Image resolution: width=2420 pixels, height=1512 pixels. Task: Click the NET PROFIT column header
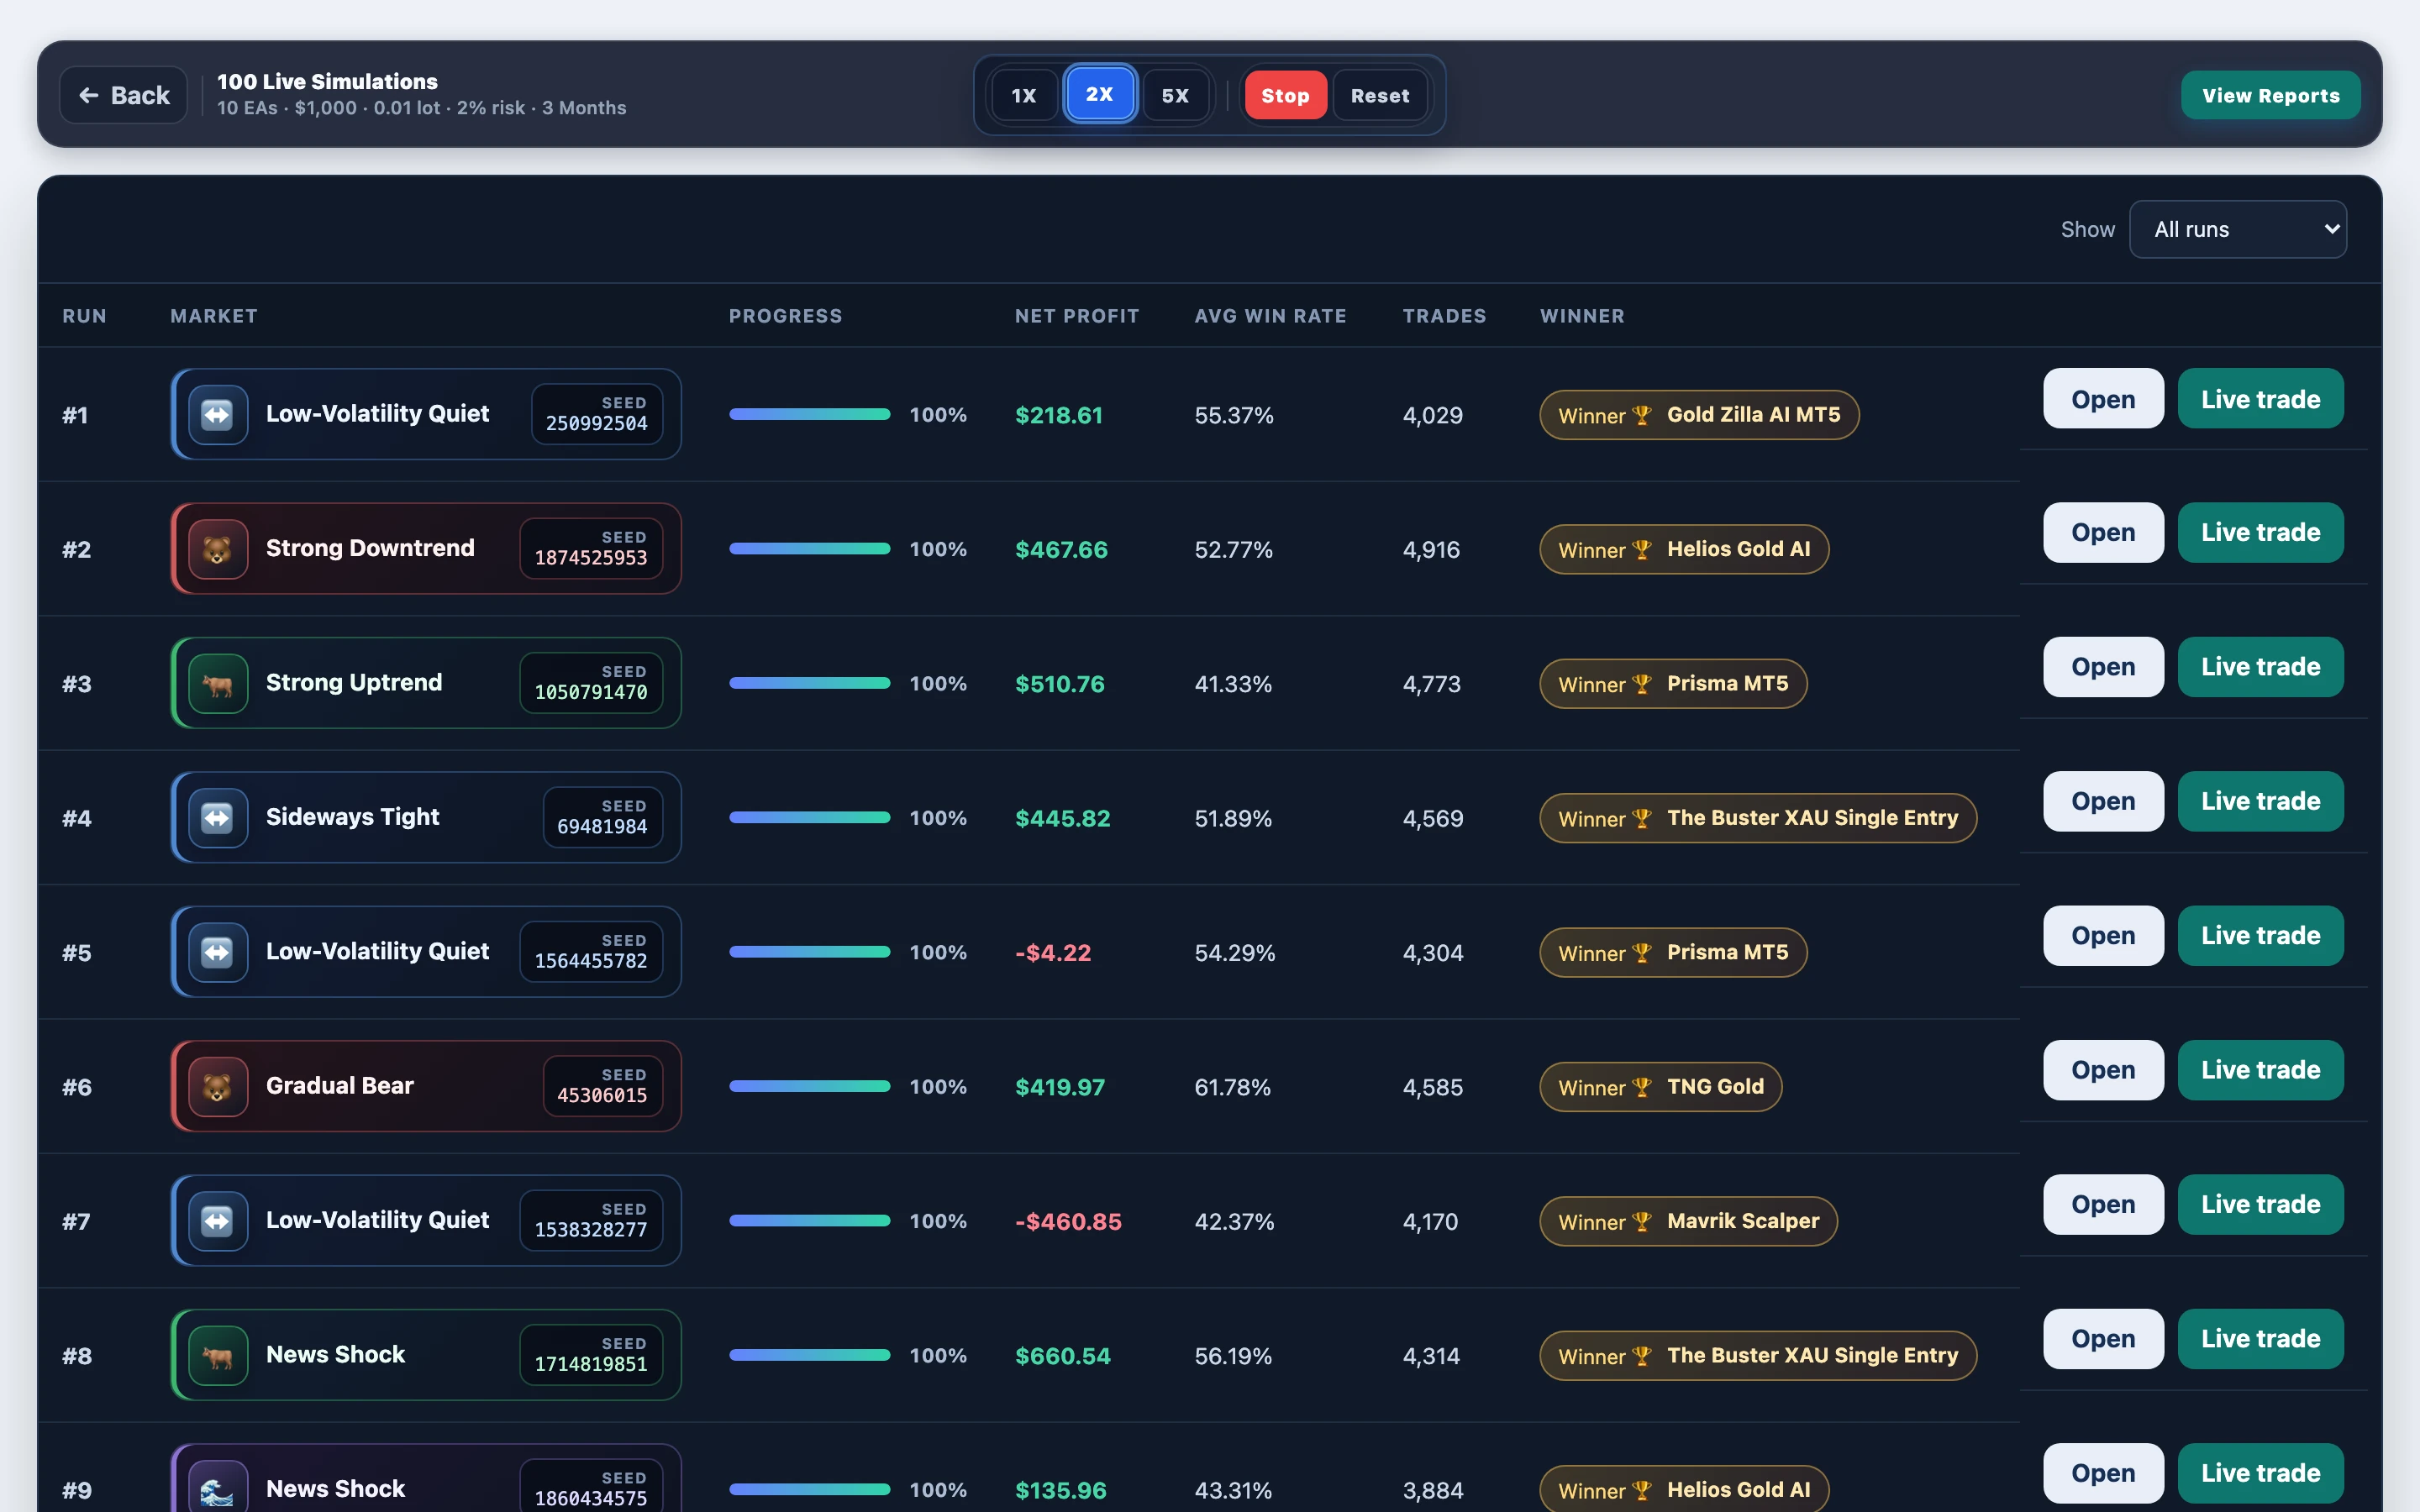pyautogui.click(x=1077, y=316)
